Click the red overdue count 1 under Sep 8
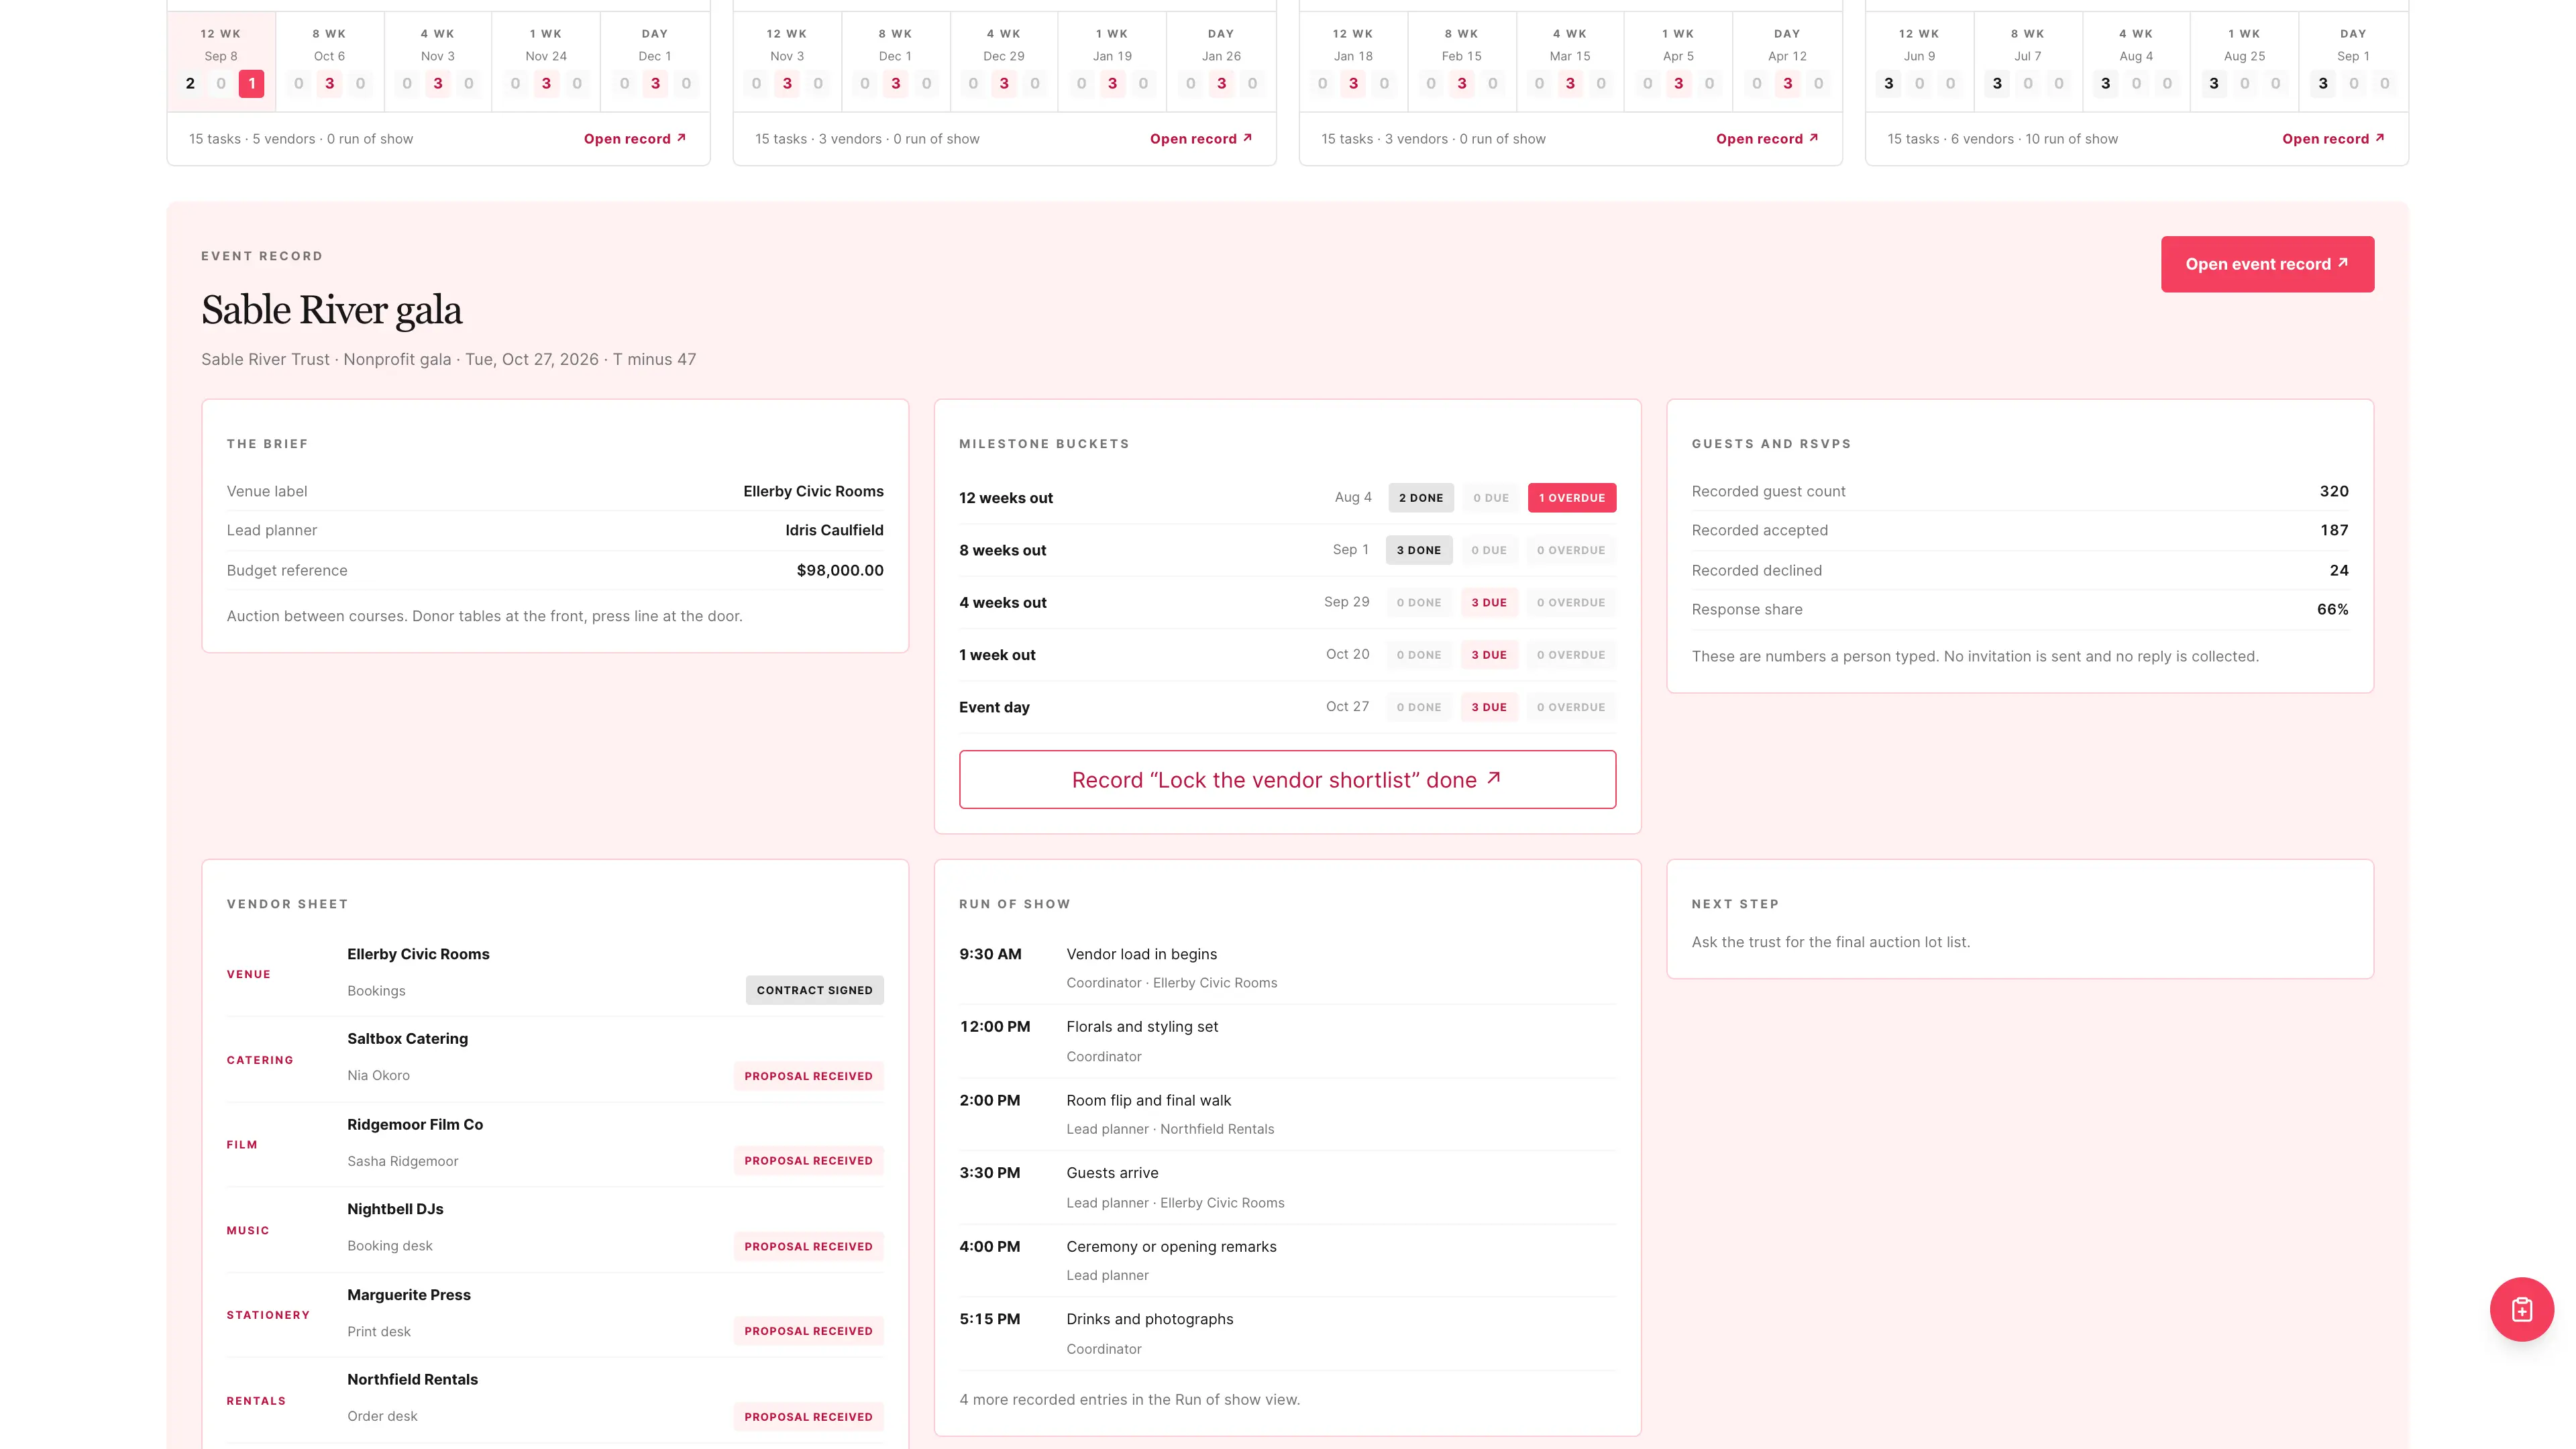Viewport: 2576px width, 1449px height. (252, 84)
